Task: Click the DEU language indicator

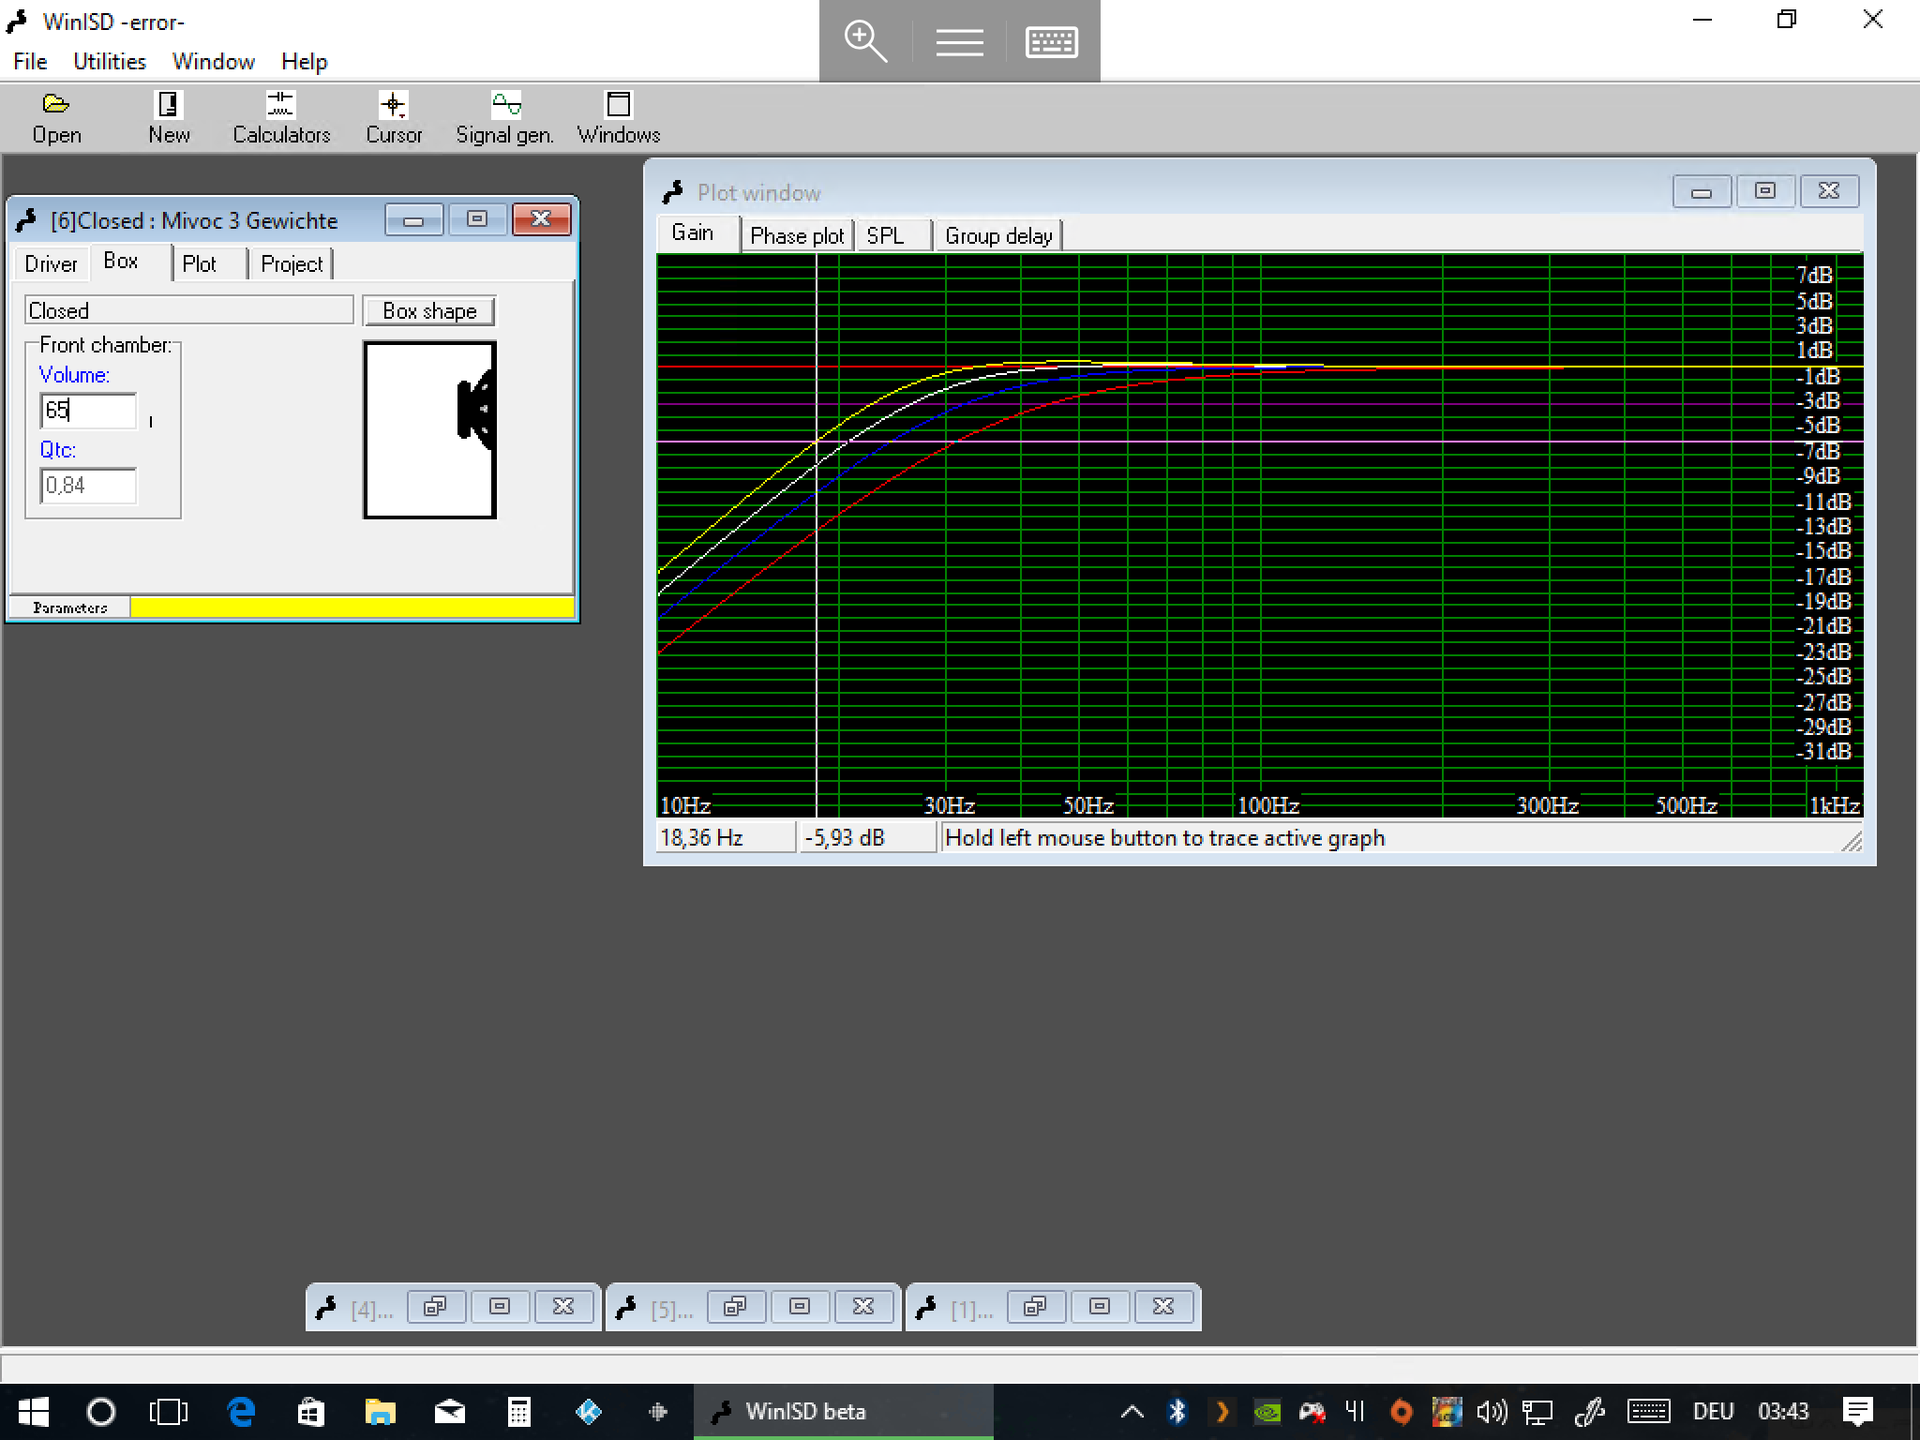Action: [x=1713, y=1412]
